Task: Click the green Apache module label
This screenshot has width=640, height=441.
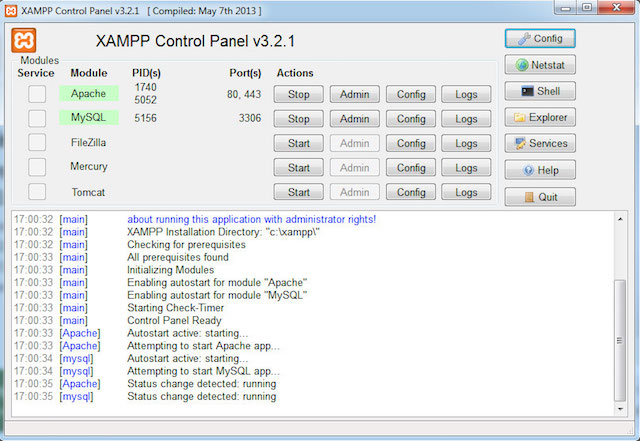Action: click(x=89, y=94)
